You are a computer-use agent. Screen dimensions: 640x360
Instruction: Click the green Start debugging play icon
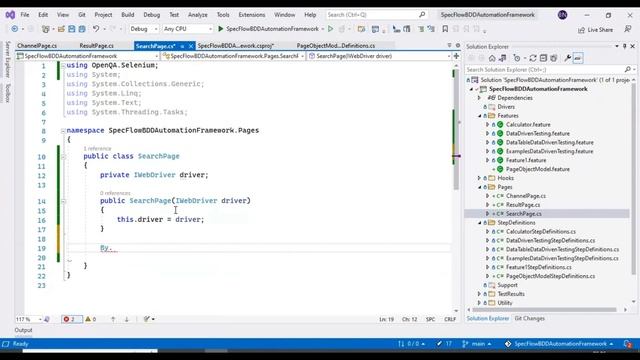click(x=221, y=29)
